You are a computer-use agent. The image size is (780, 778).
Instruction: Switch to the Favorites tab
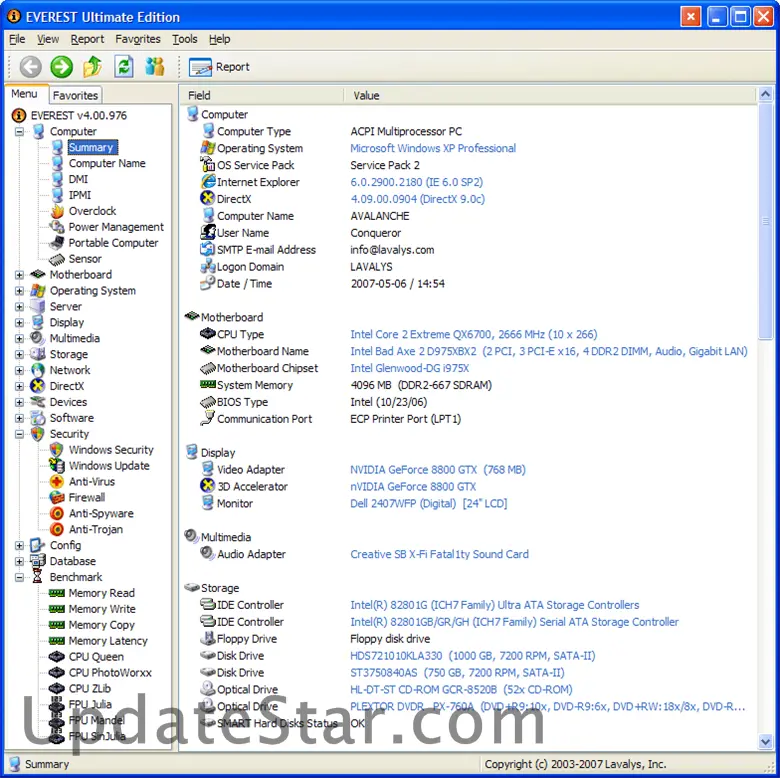(x=75, y=95)
